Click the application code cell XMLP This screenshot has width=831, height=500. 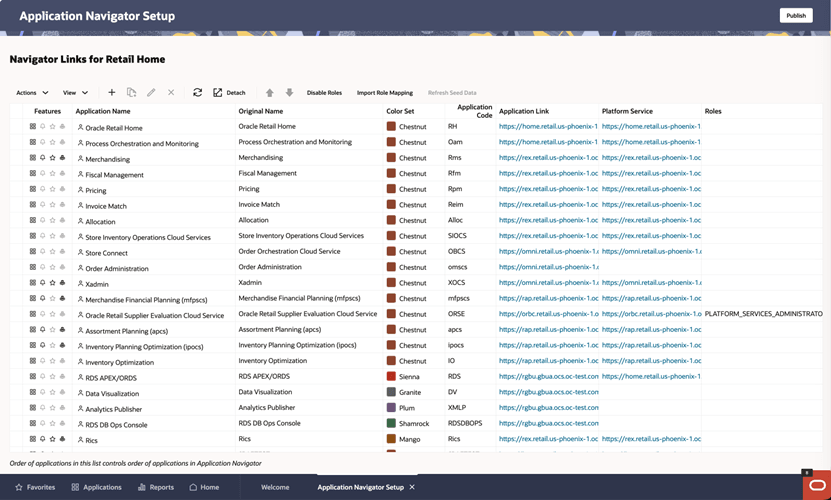coord(457,407)
